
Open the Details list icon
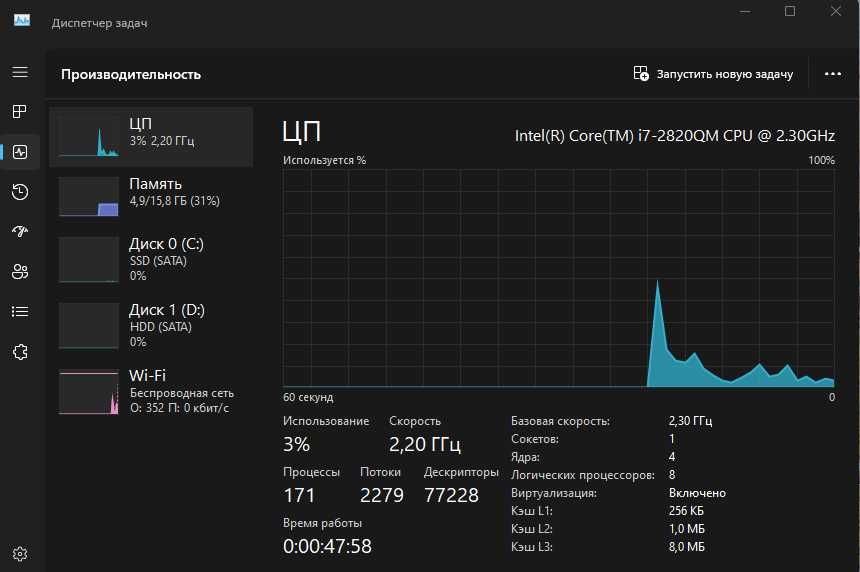20,312
